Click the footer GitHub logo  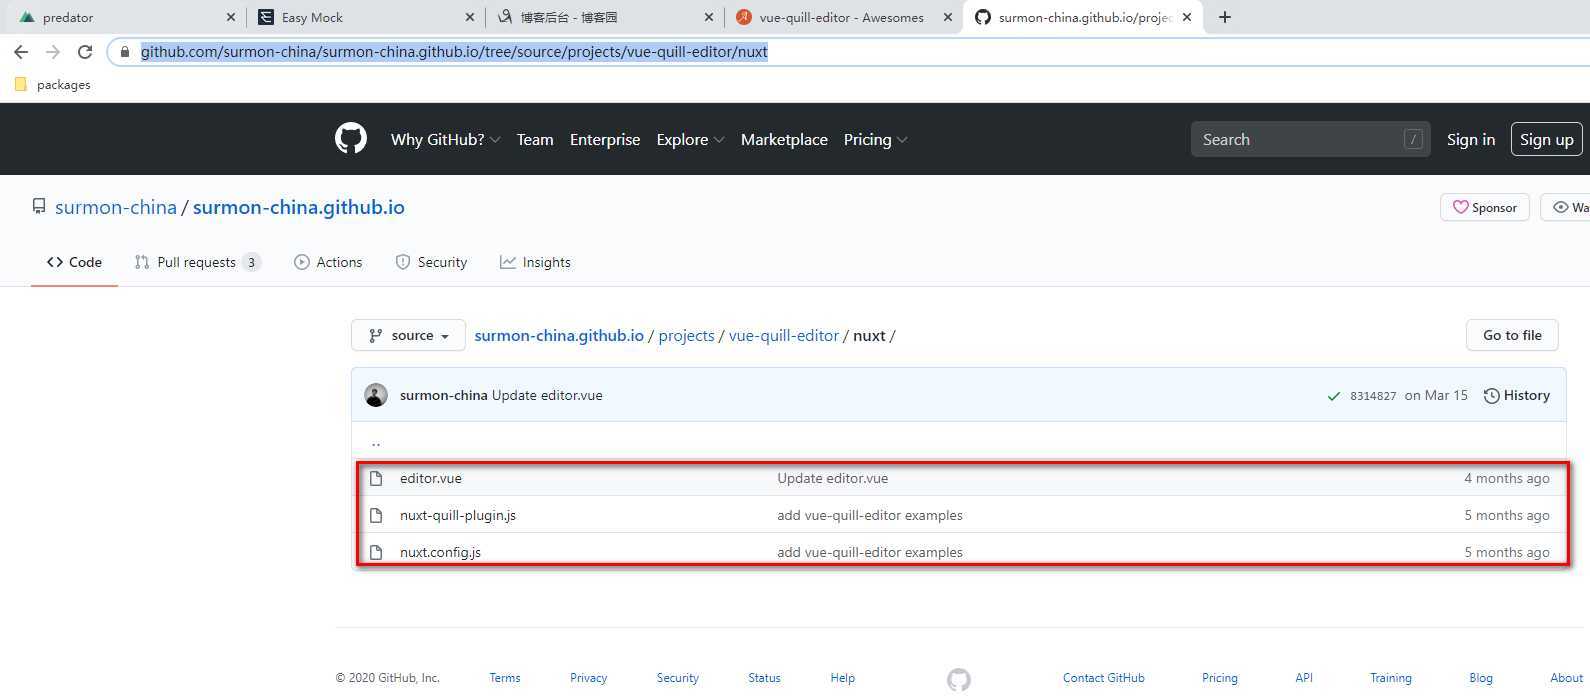958,679
